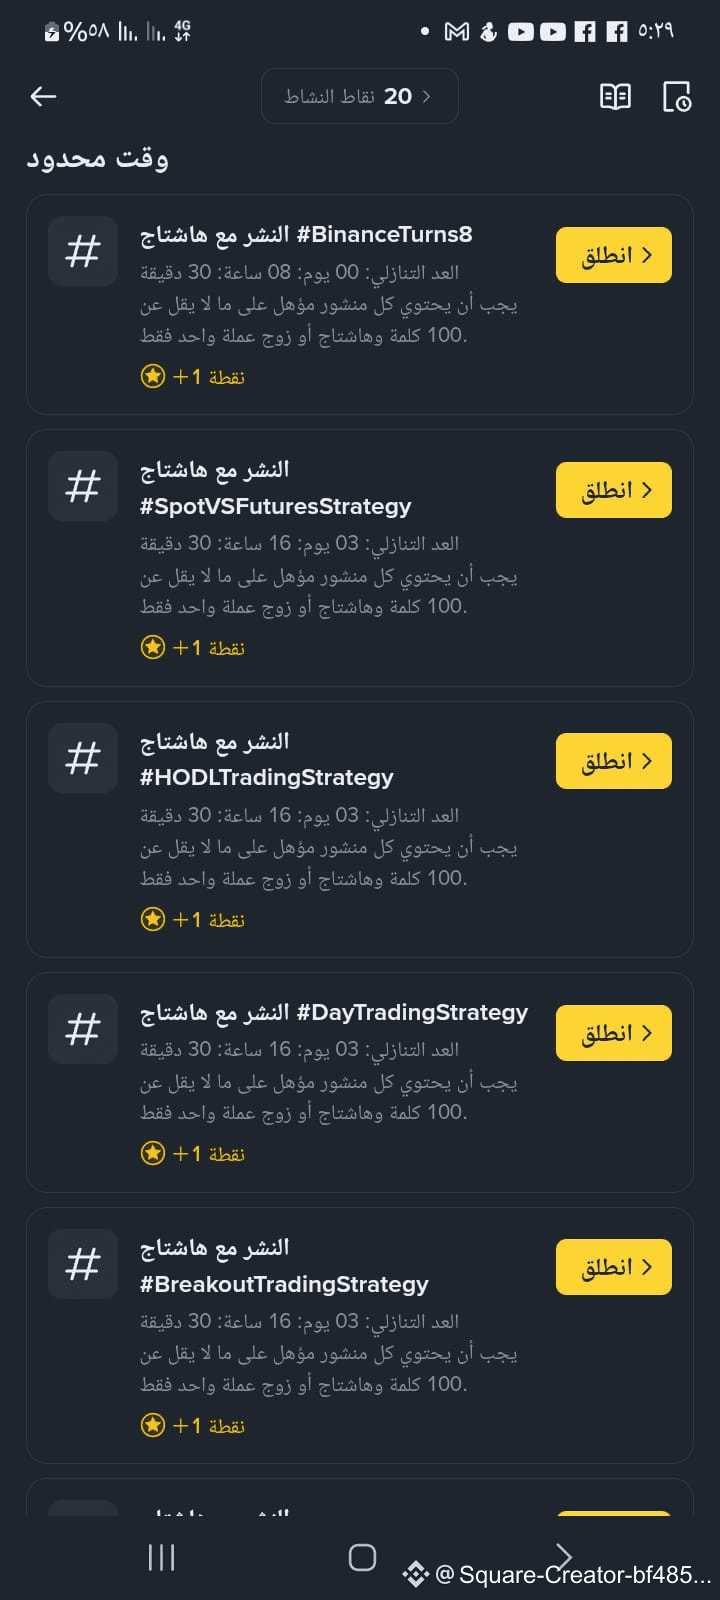Open the guide book icon

(615, 96)
